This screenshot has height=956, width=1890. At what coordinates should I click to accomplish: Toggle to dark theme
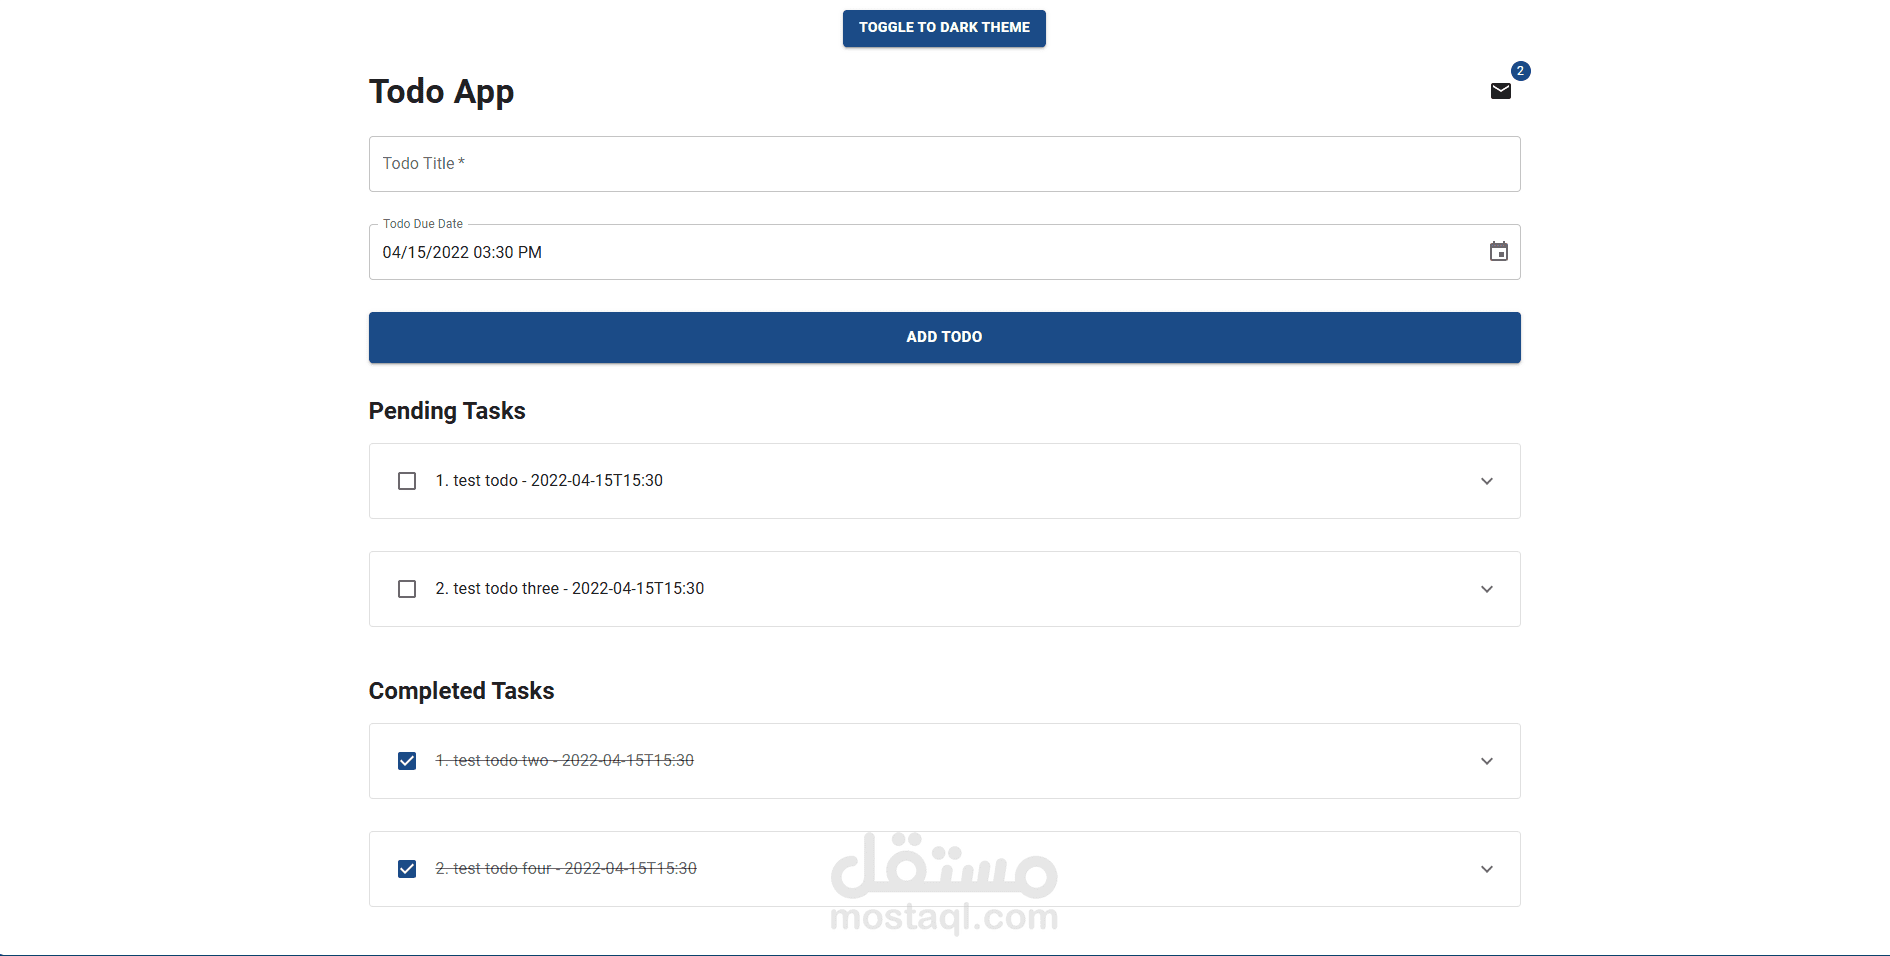point(944,28)
